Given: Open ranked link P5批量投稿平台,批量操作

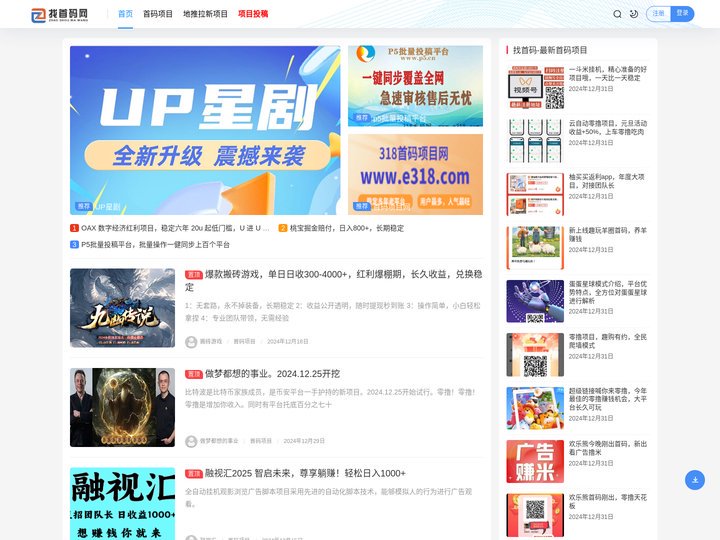Looking at the screenshot, I should click(155, 245).
